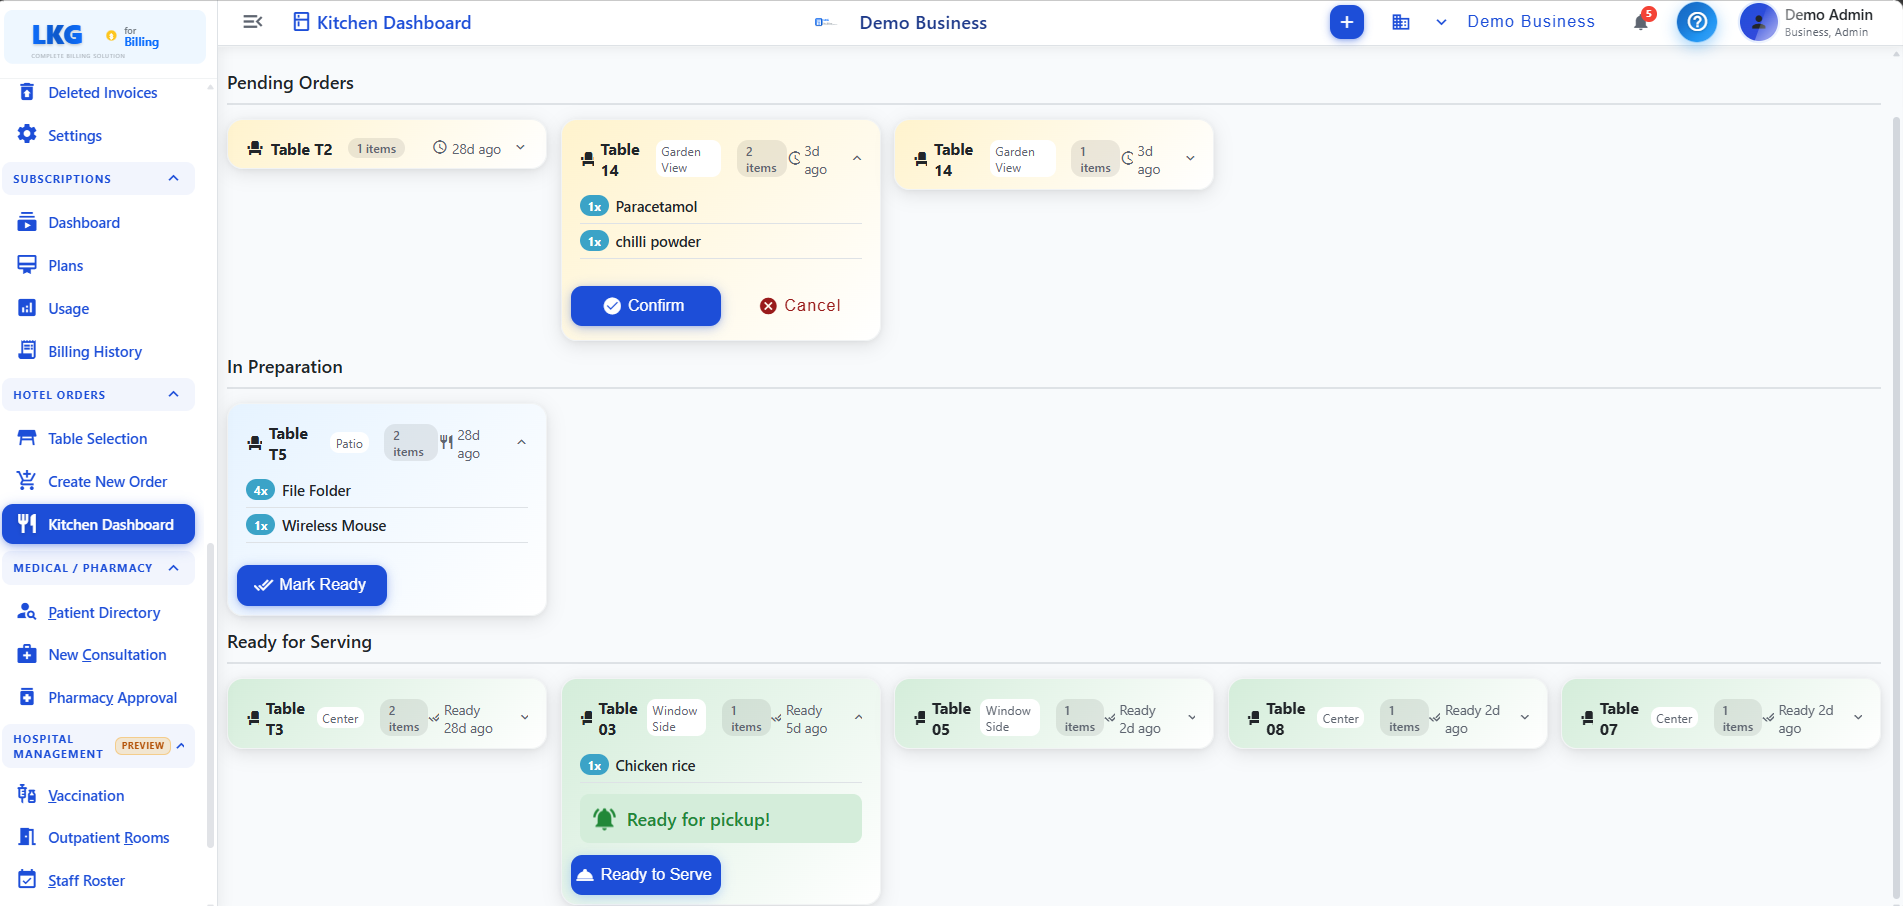1903x906 pixels.
Task: Click the Deleted Invoices trash icon
Action: tap(27, 92)
